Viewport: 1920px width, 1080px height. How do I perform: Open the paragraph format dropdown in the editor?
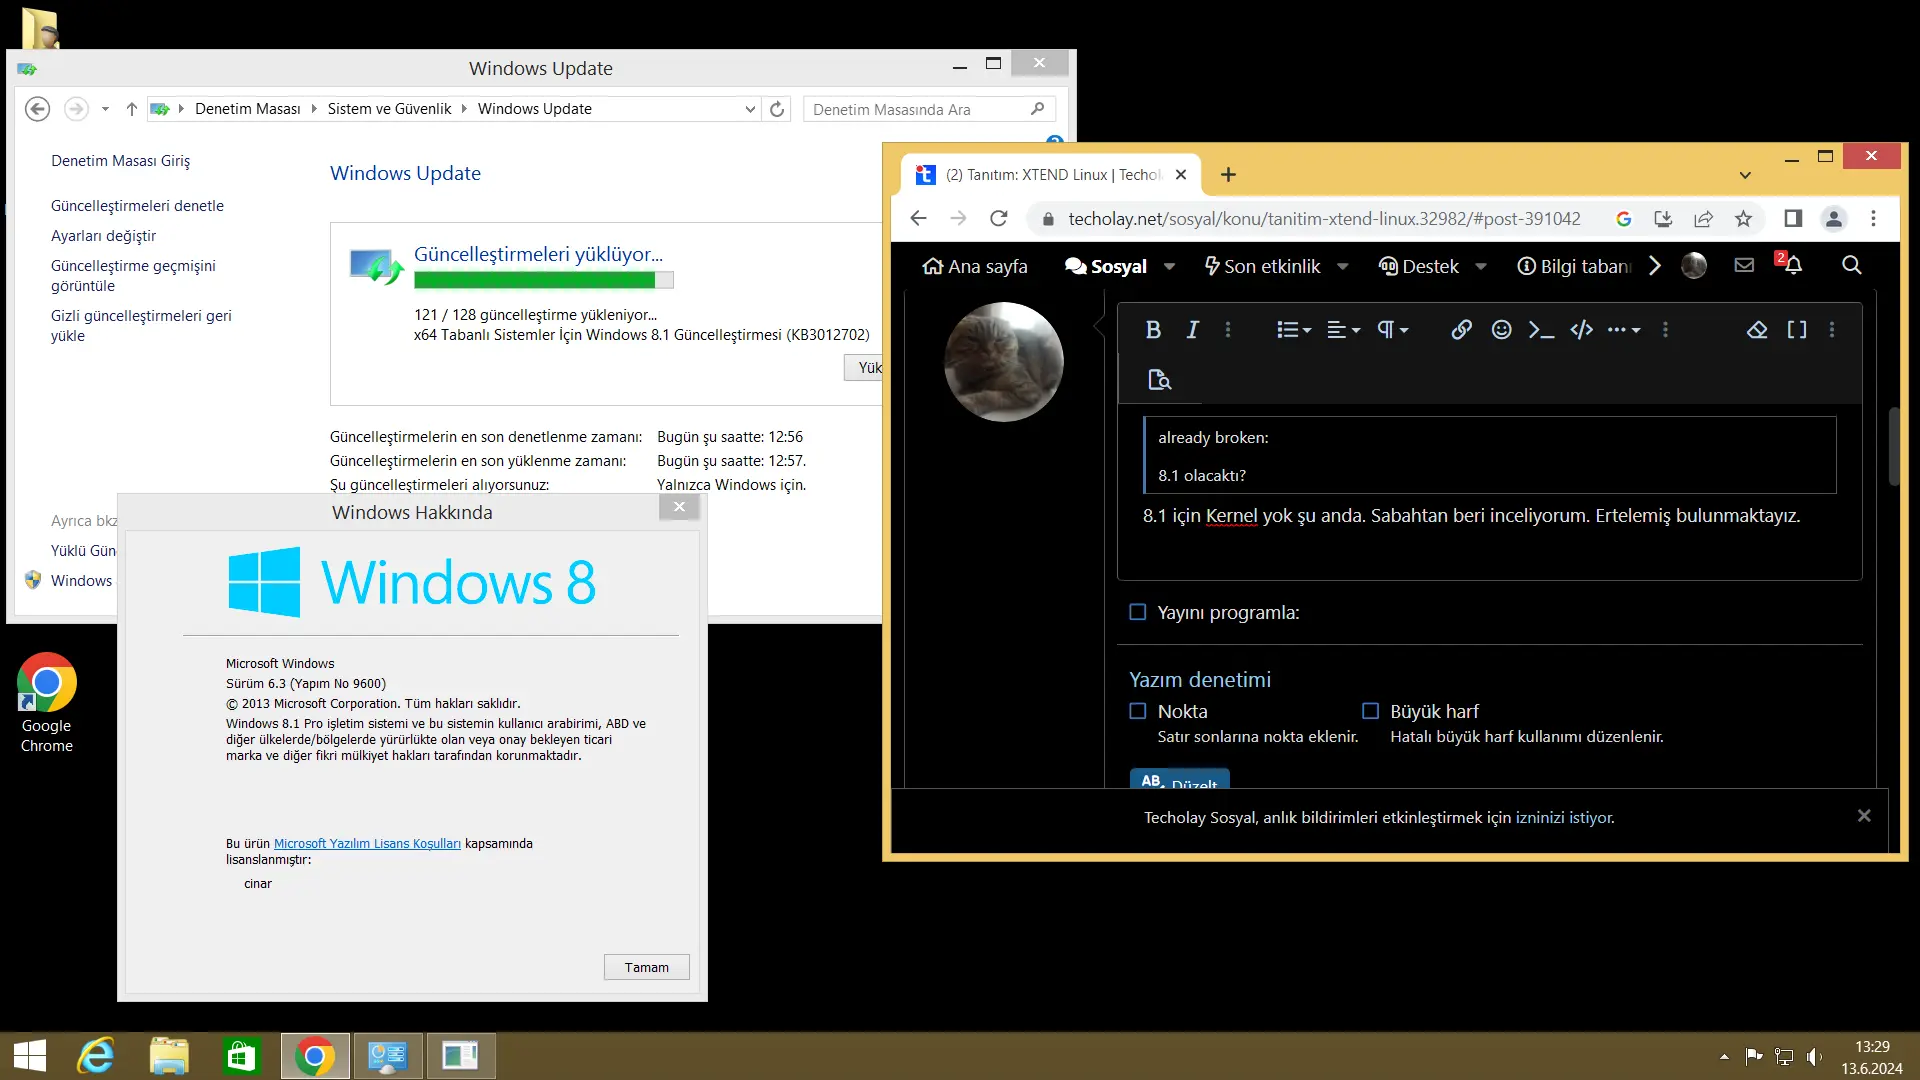tap(1392, 330)
